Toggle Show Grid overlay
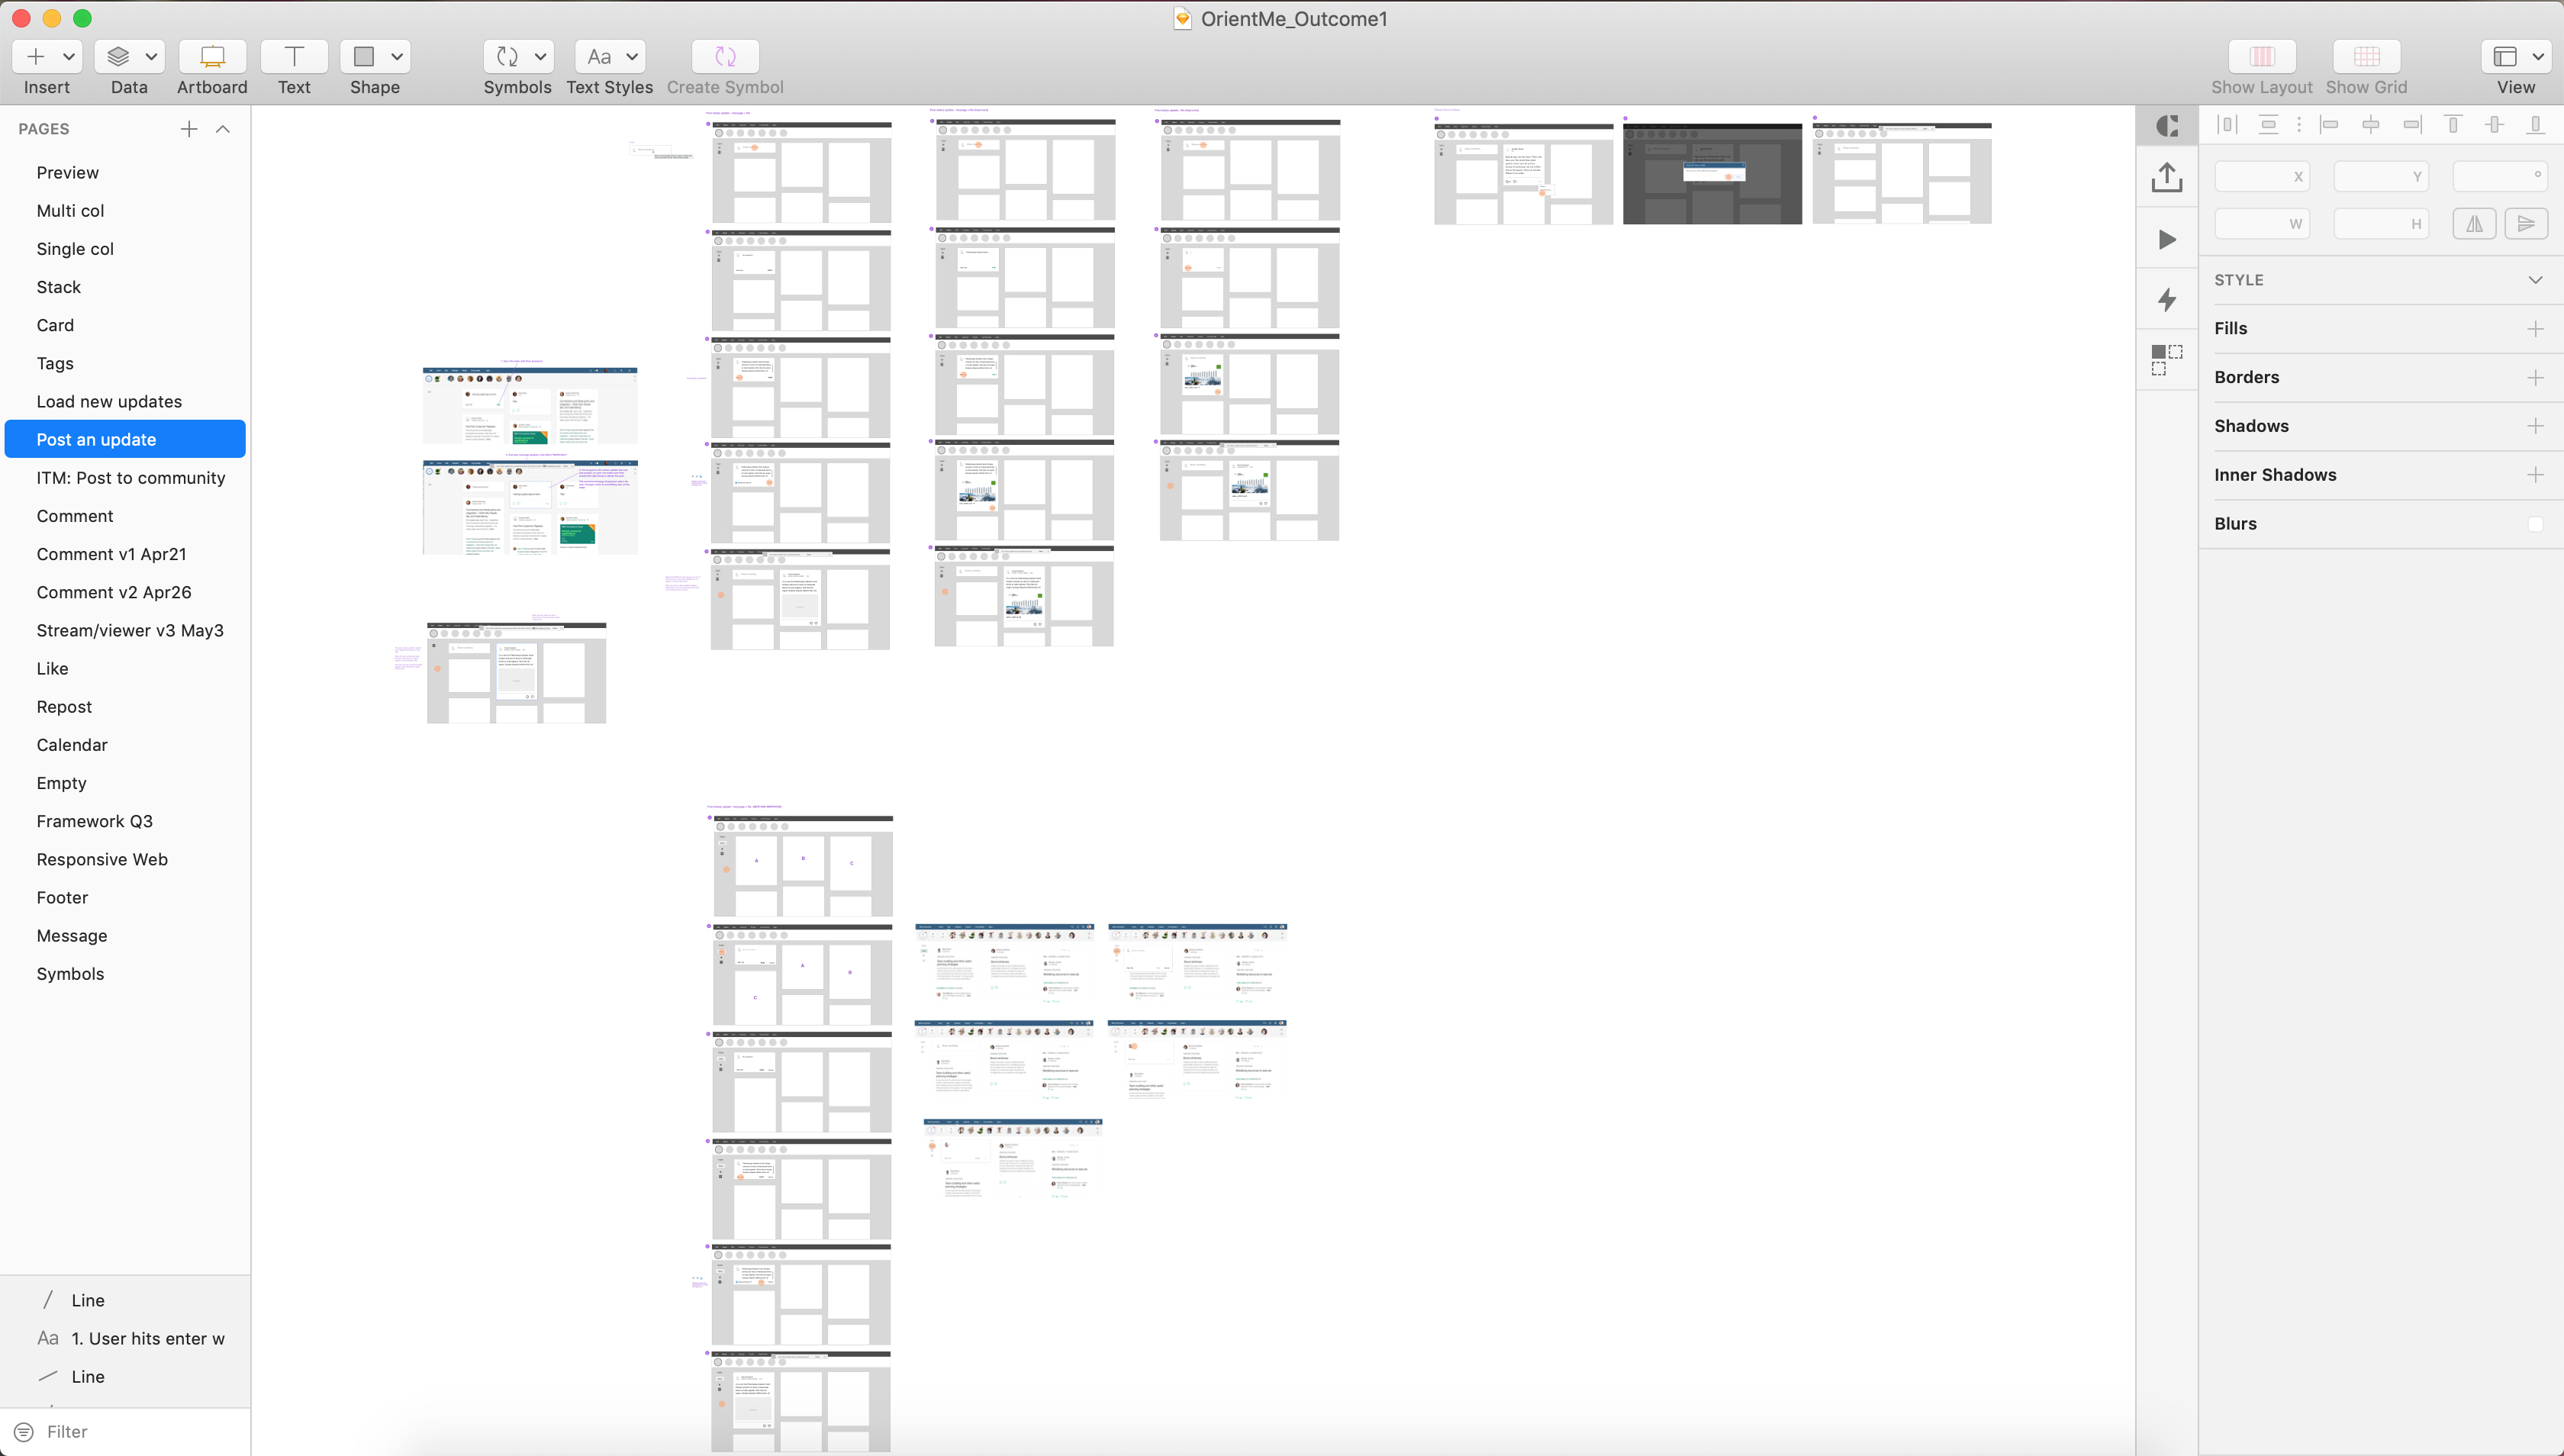 pyautogui.click(x=2366, y=57)
